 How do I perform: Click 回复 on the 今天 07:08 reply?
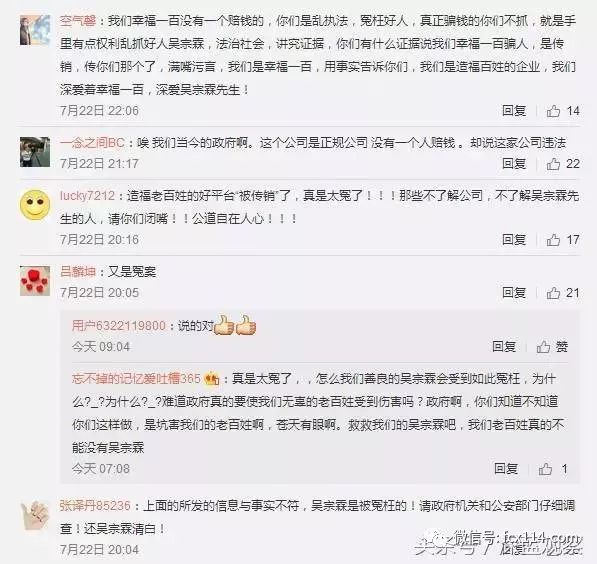tap(506, 468)
